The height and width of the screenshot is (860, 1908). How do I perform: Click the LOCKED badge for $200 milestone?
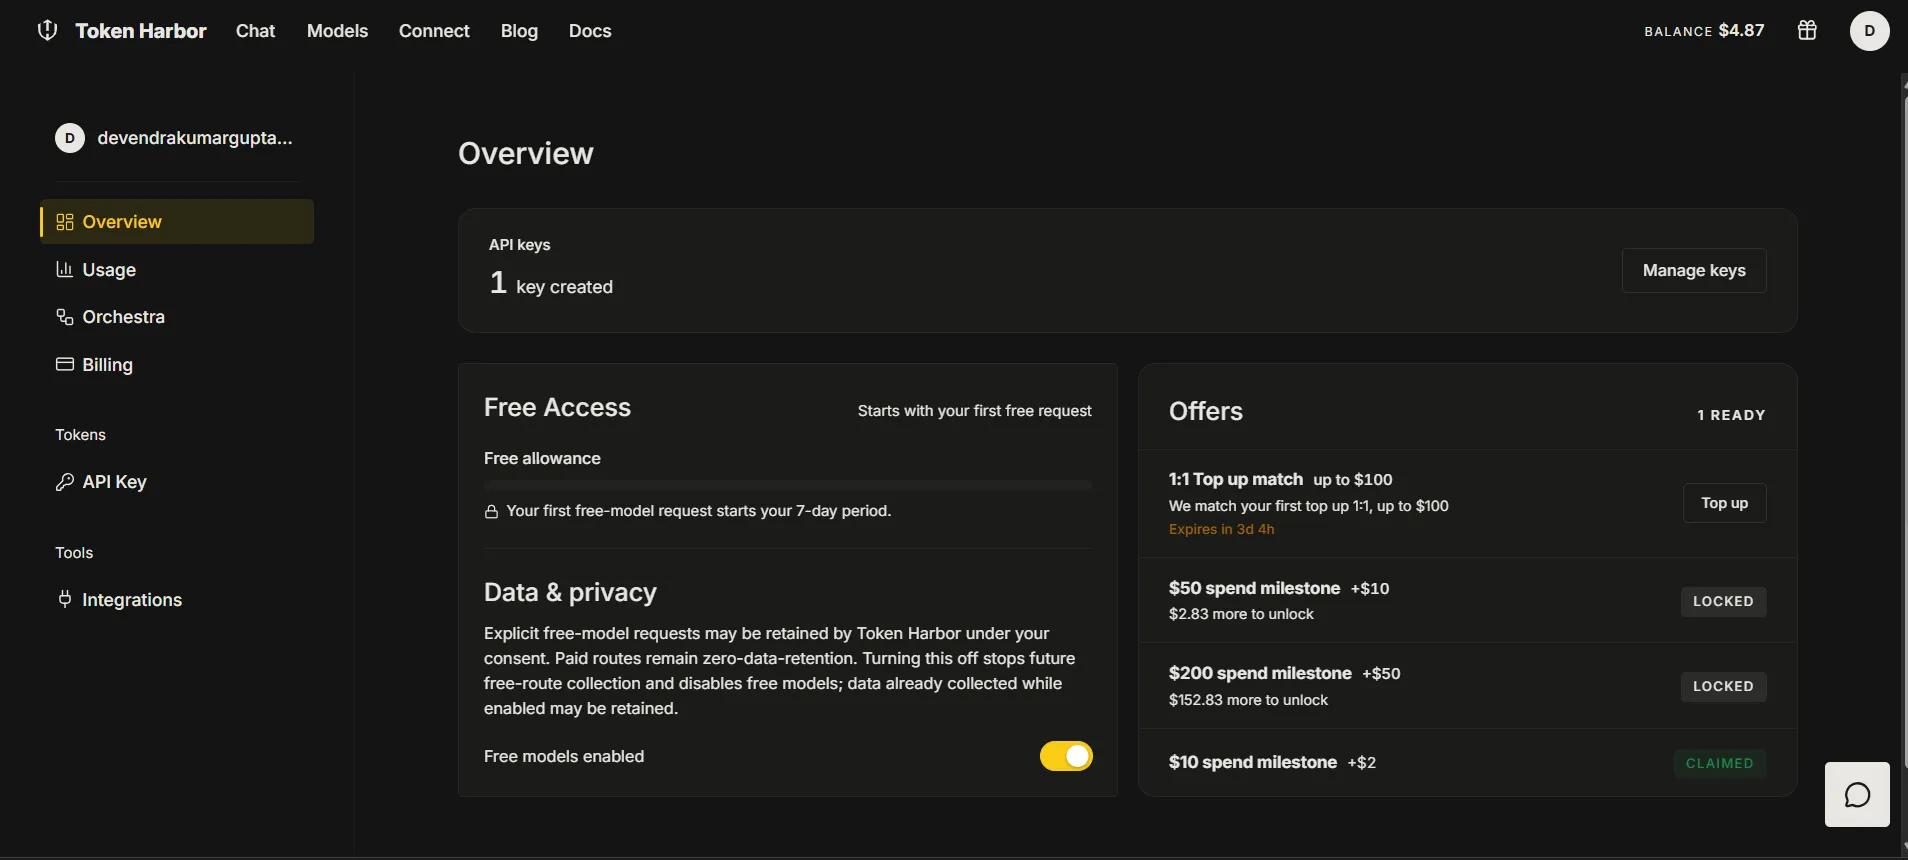[1723, 686]
